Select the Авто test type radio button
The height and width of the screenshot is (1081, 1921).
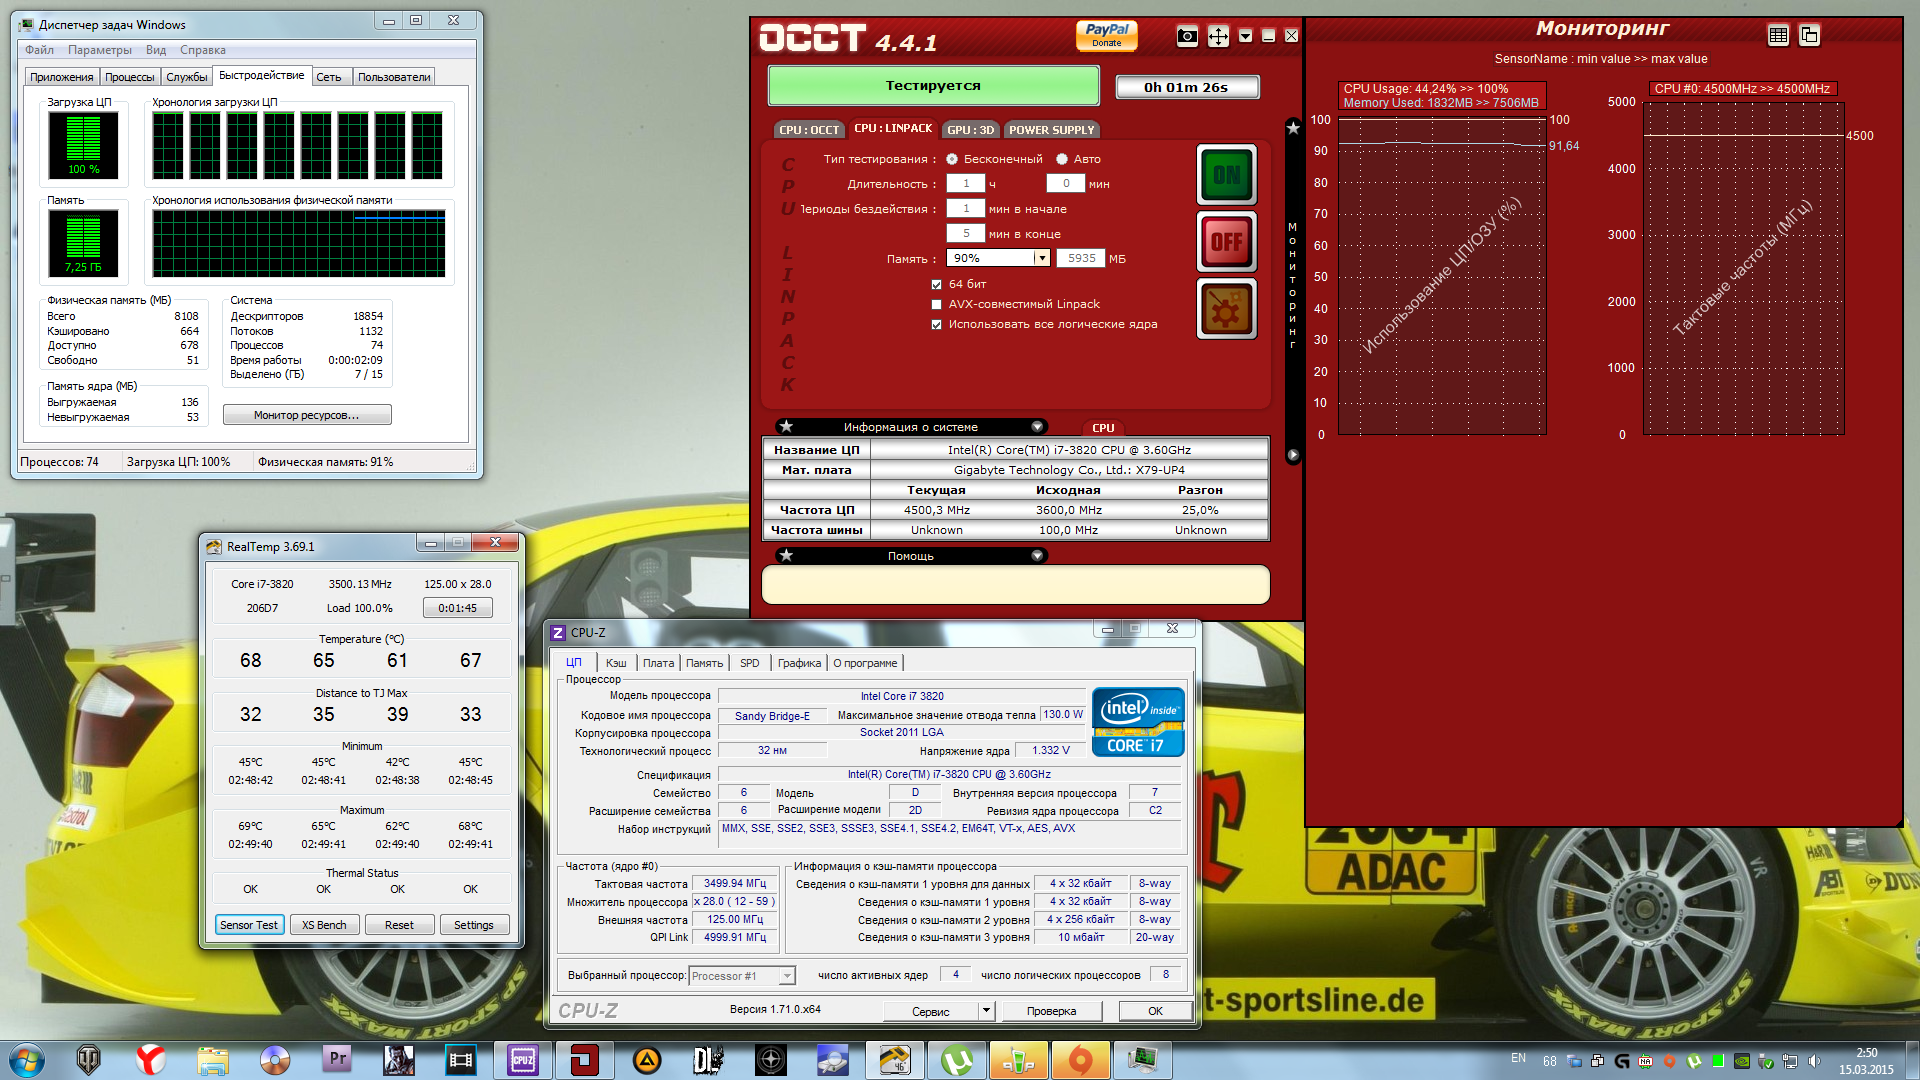pyautogui.click(x=1062, y=159)
